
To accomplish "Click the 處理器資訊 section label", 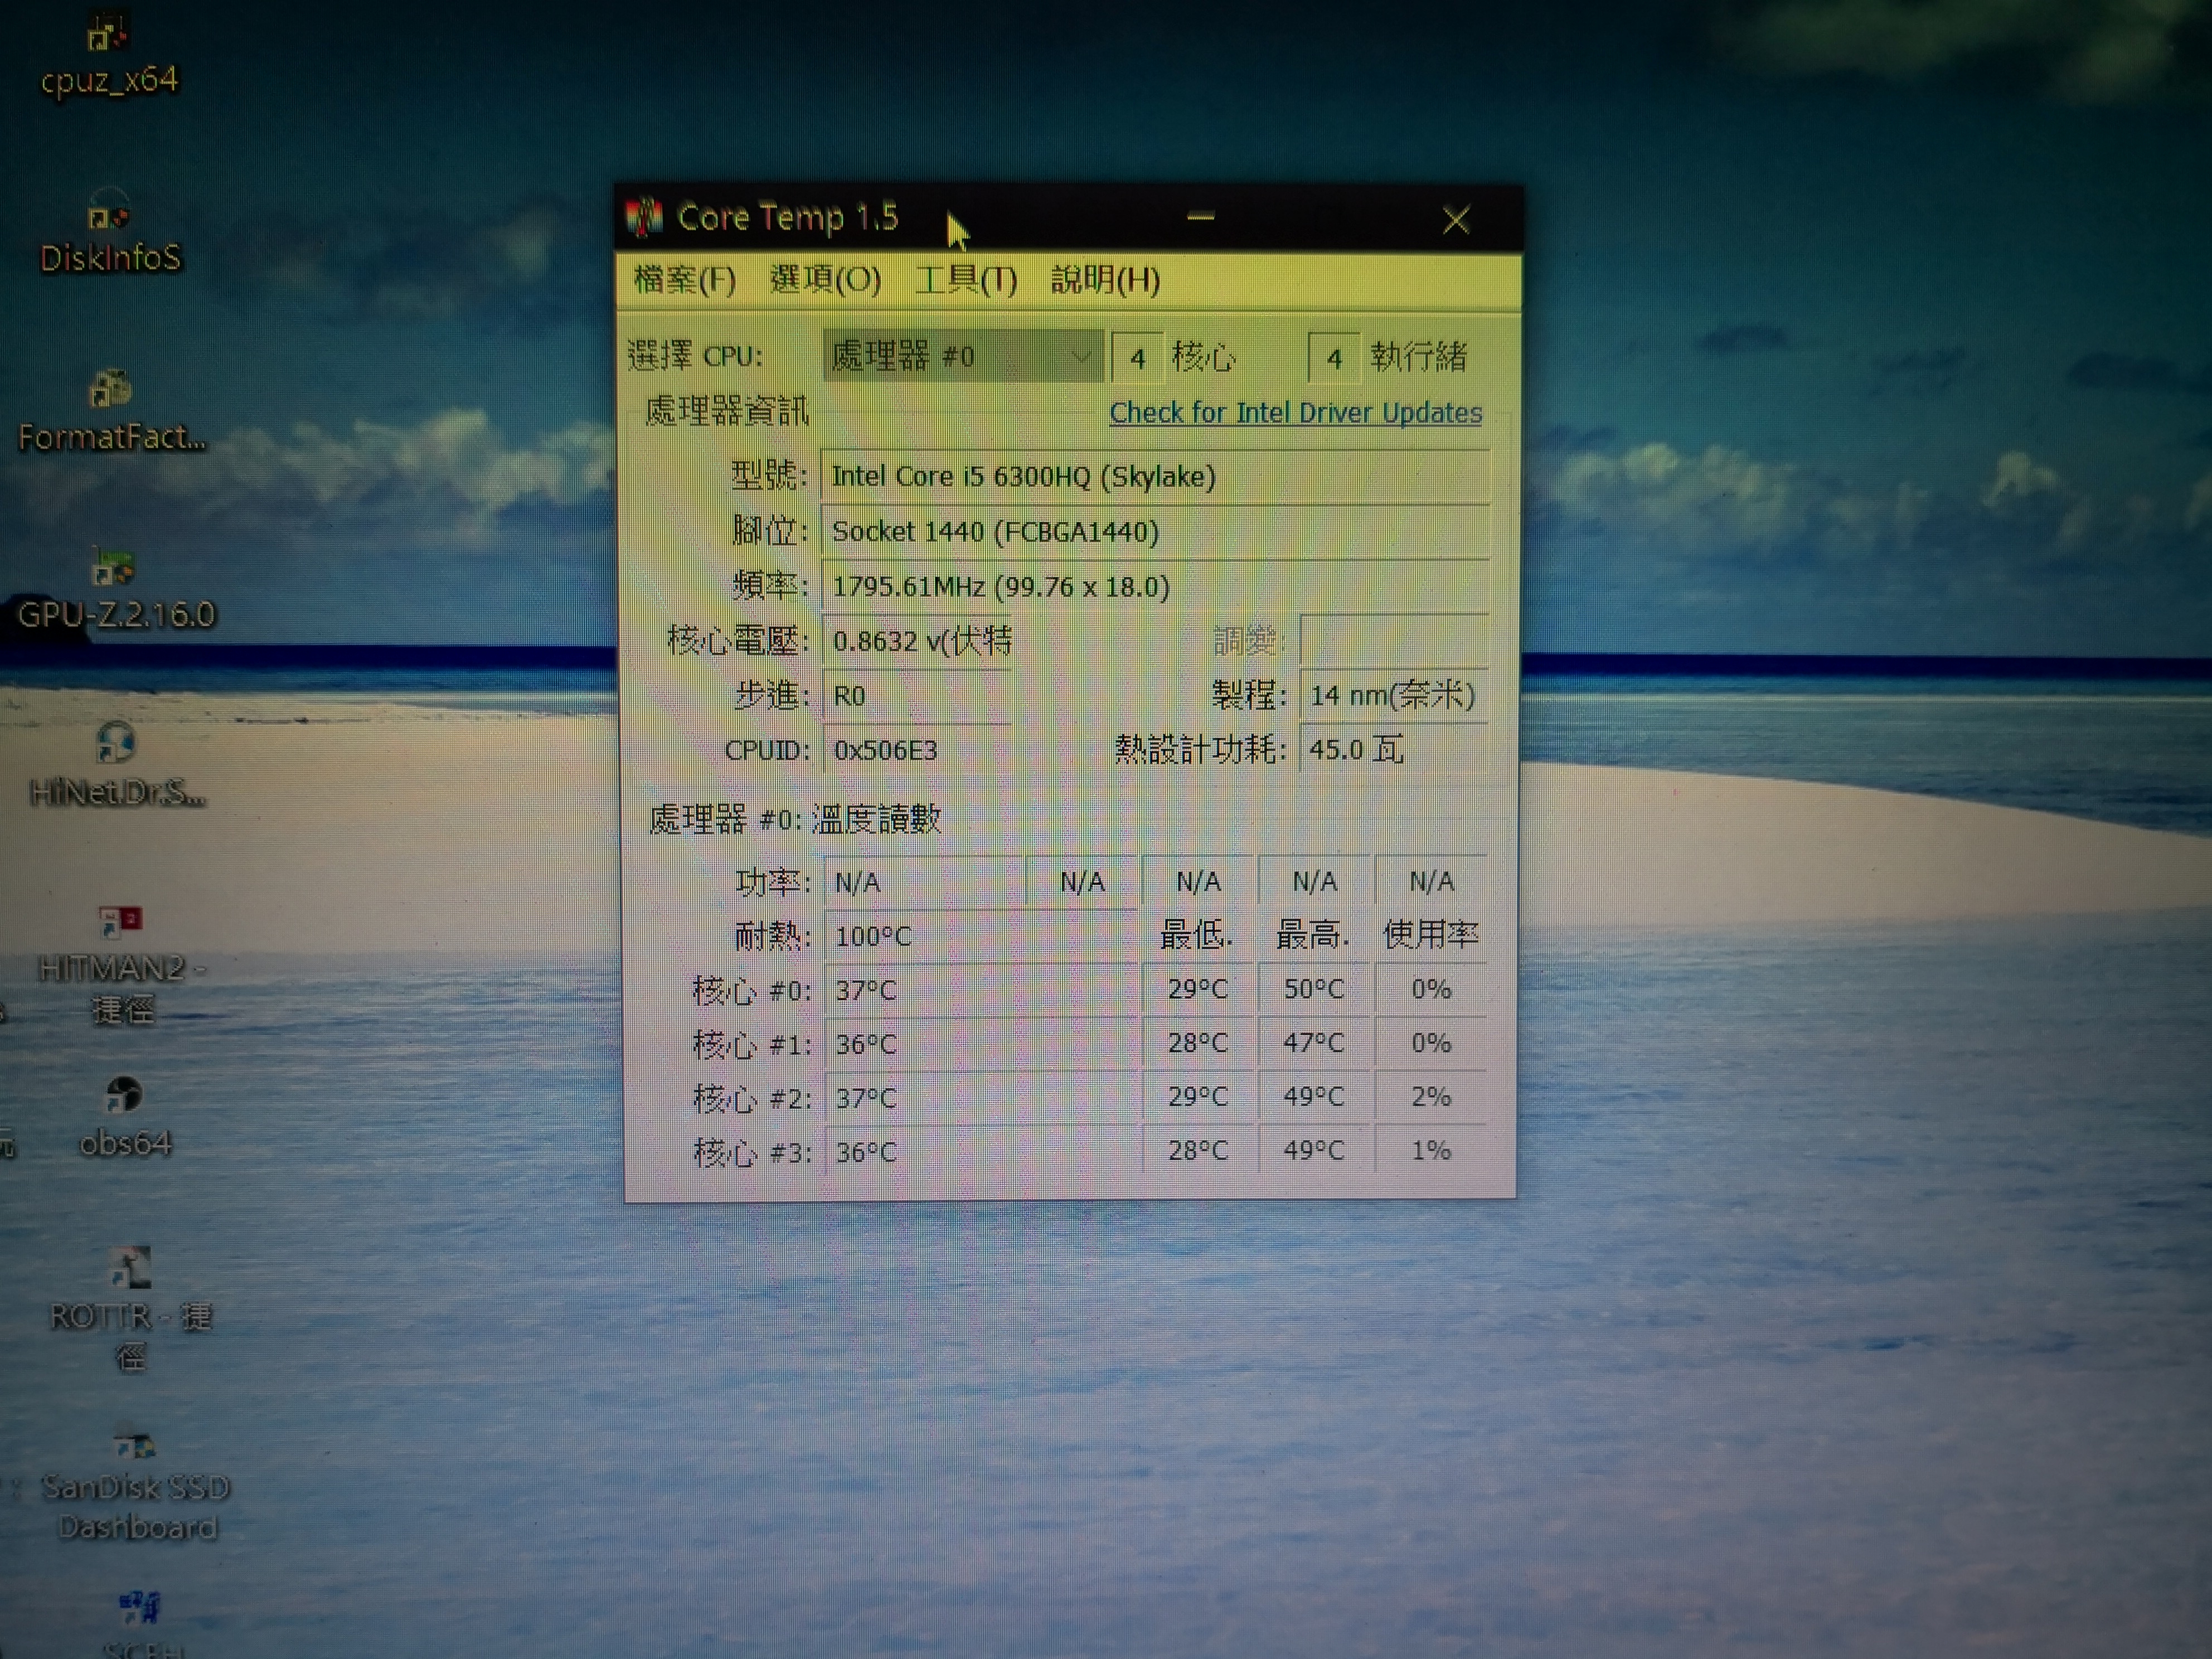I will tap(727, 411).
